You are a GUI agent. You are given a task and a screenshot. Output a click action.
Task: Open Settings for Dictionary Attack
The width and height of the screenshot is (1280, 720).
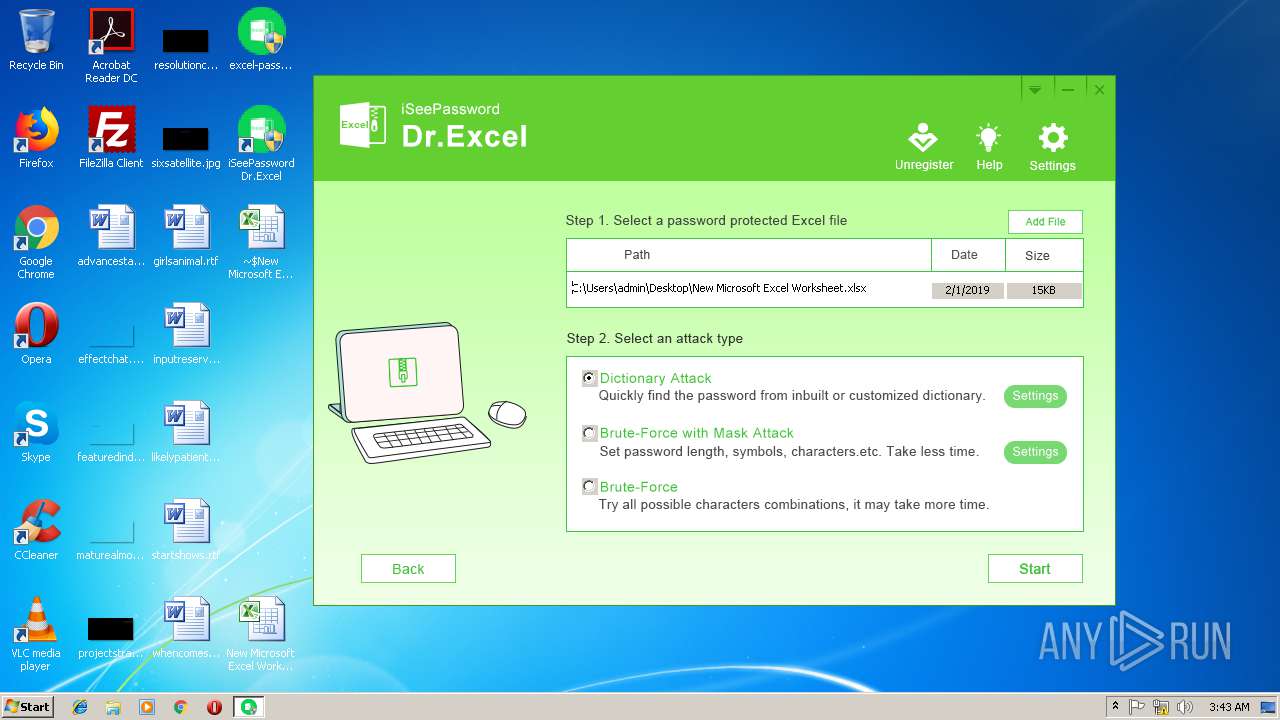coord(1035,396)
